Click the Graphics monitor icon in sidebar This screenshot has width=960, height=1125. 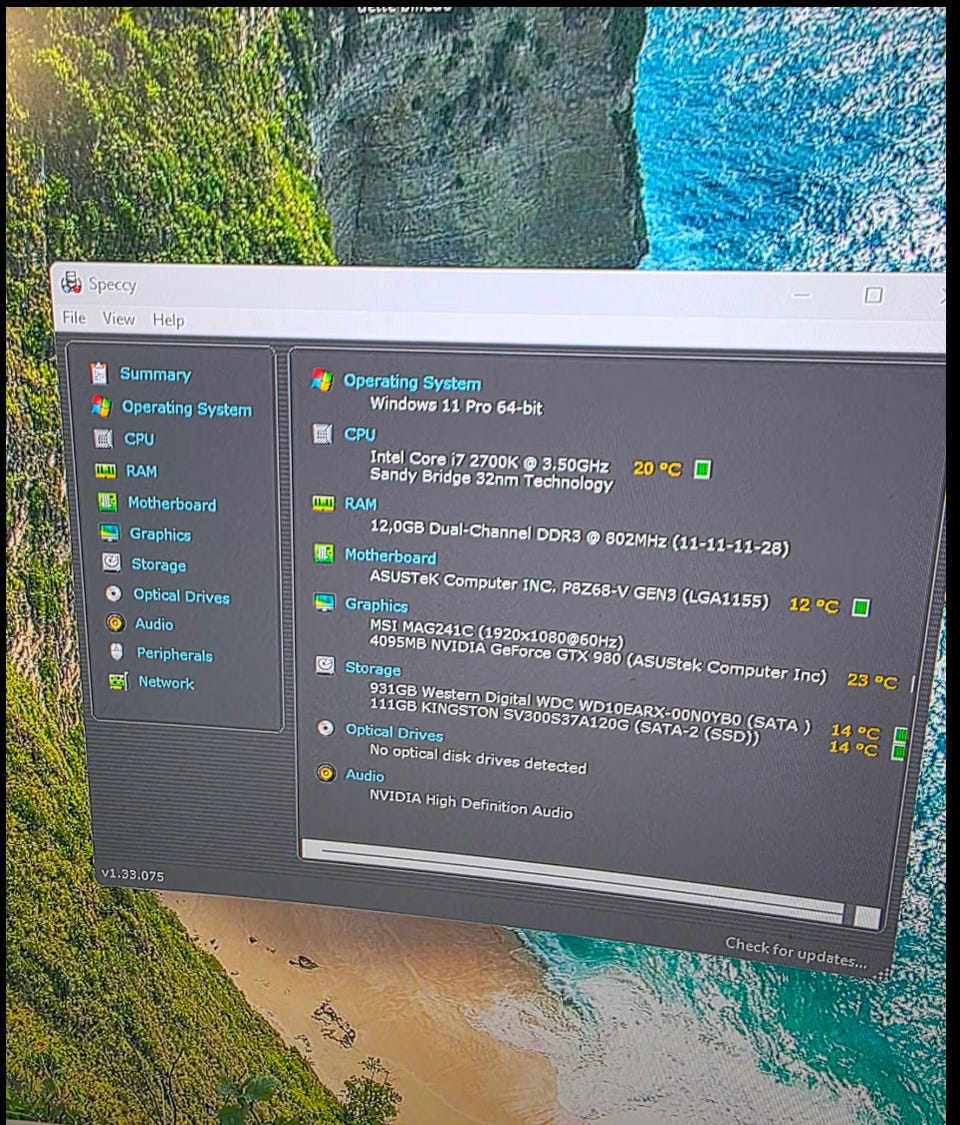pyautogui.click(x=110, y=533)
